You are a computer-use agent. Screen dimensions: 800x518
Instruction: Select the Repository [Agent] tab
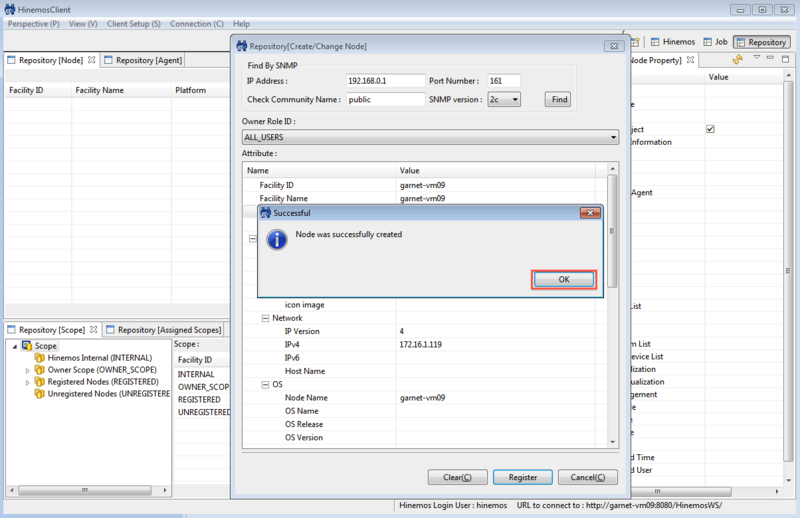pyautogui.click(x=143, y=60)
